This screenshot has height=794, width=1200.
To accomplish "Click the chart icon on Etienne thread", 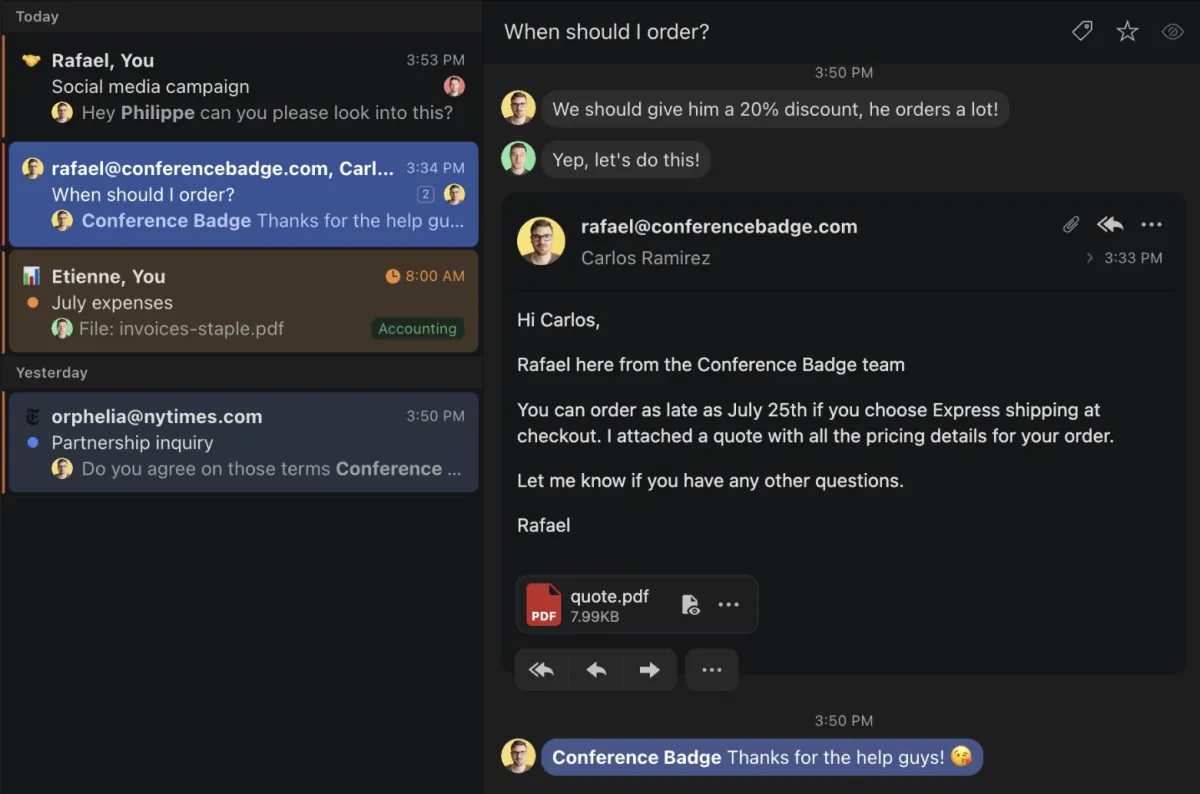I will point(32,276).
